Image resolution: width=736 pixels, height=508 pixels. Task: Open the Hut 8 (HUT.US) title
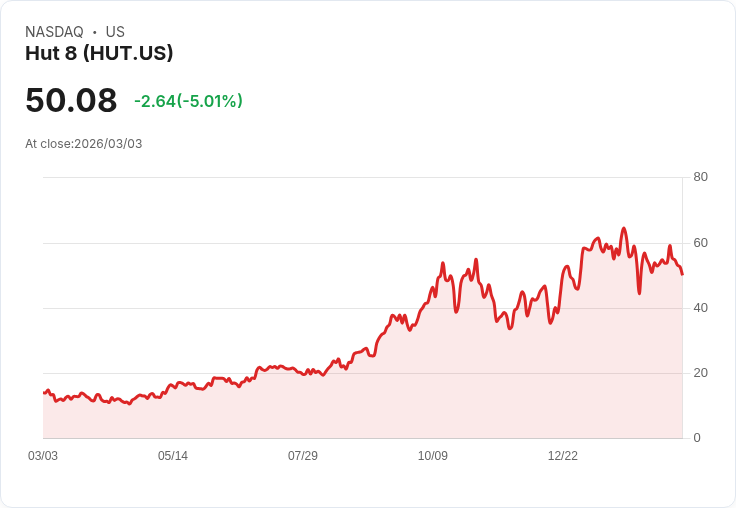pos(99,53)
